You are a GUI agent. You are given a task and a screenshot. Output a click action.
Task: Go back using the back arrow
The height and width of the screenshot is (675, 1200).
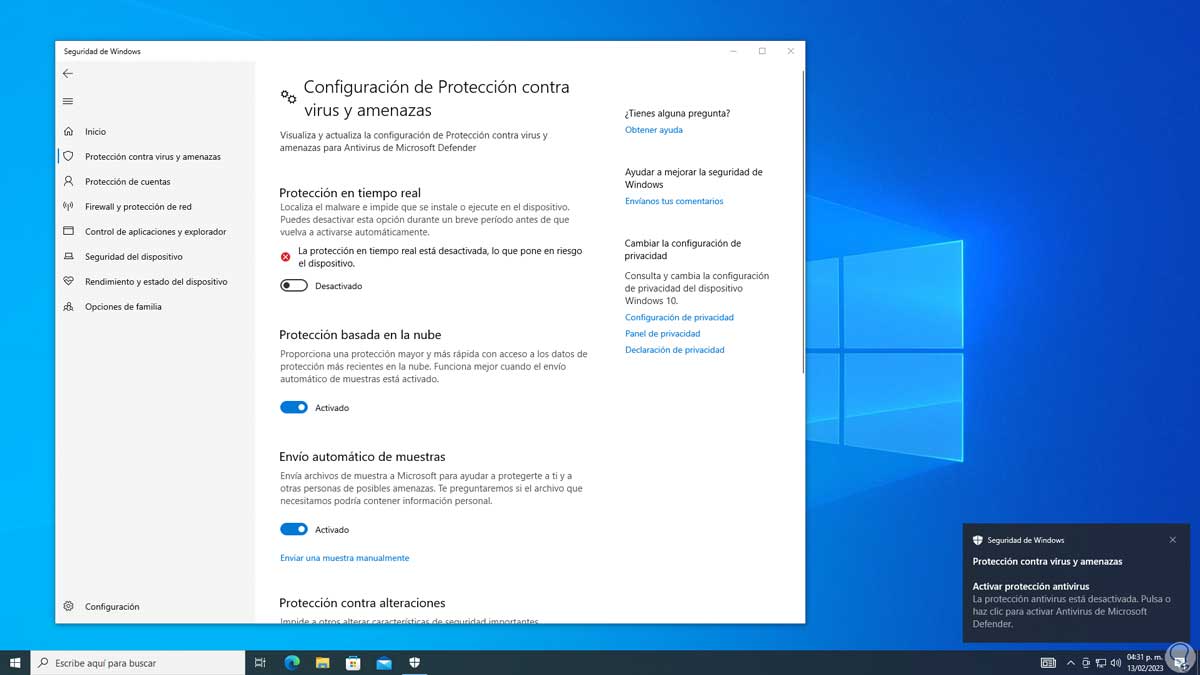pyautogui.click(x=68, y=74)
